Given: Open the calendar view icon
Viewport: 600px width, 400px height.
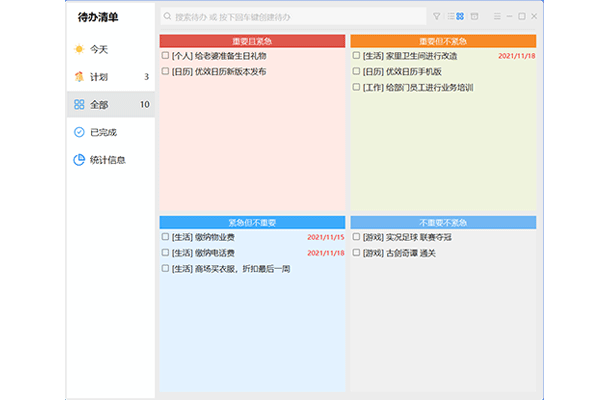Looking at the screenshot, I should tap(473, 17).
